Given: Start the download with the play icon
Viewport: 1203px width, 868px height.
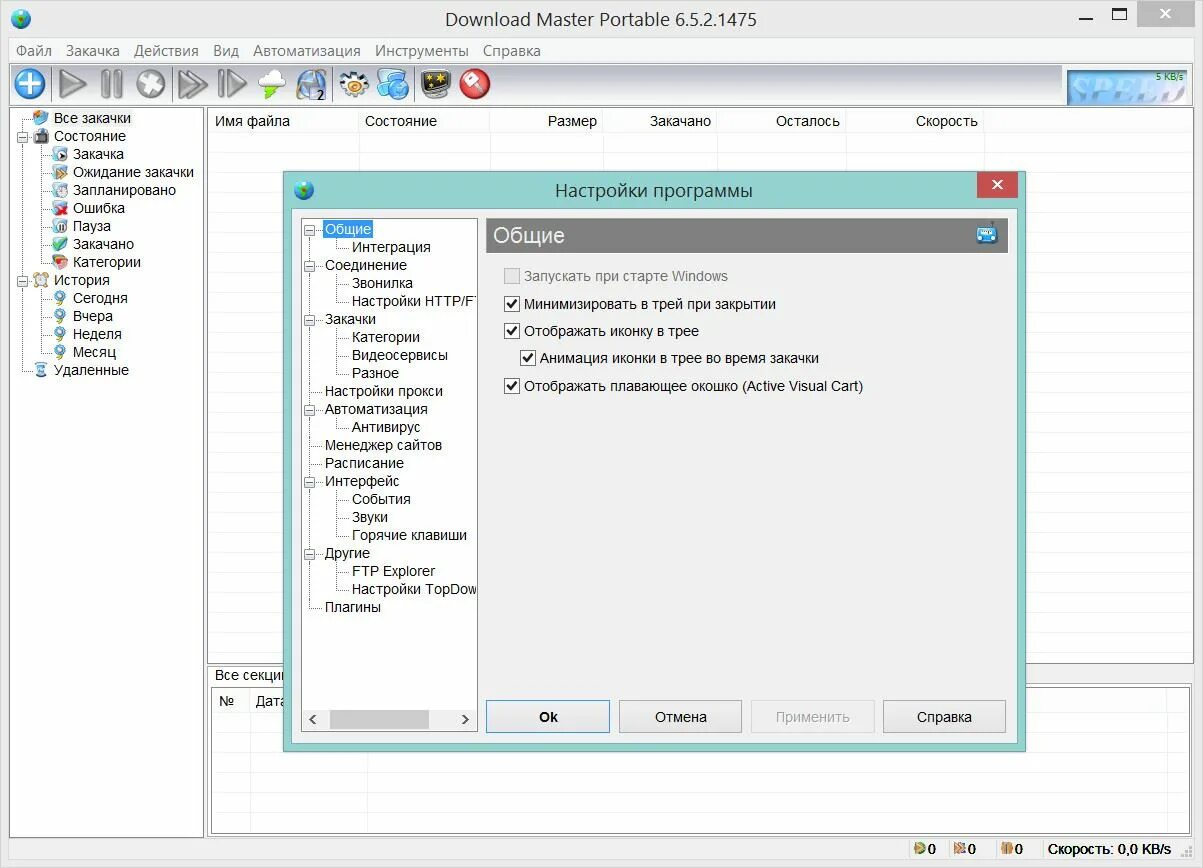Looking at the screenshot, I should point(72,84).
